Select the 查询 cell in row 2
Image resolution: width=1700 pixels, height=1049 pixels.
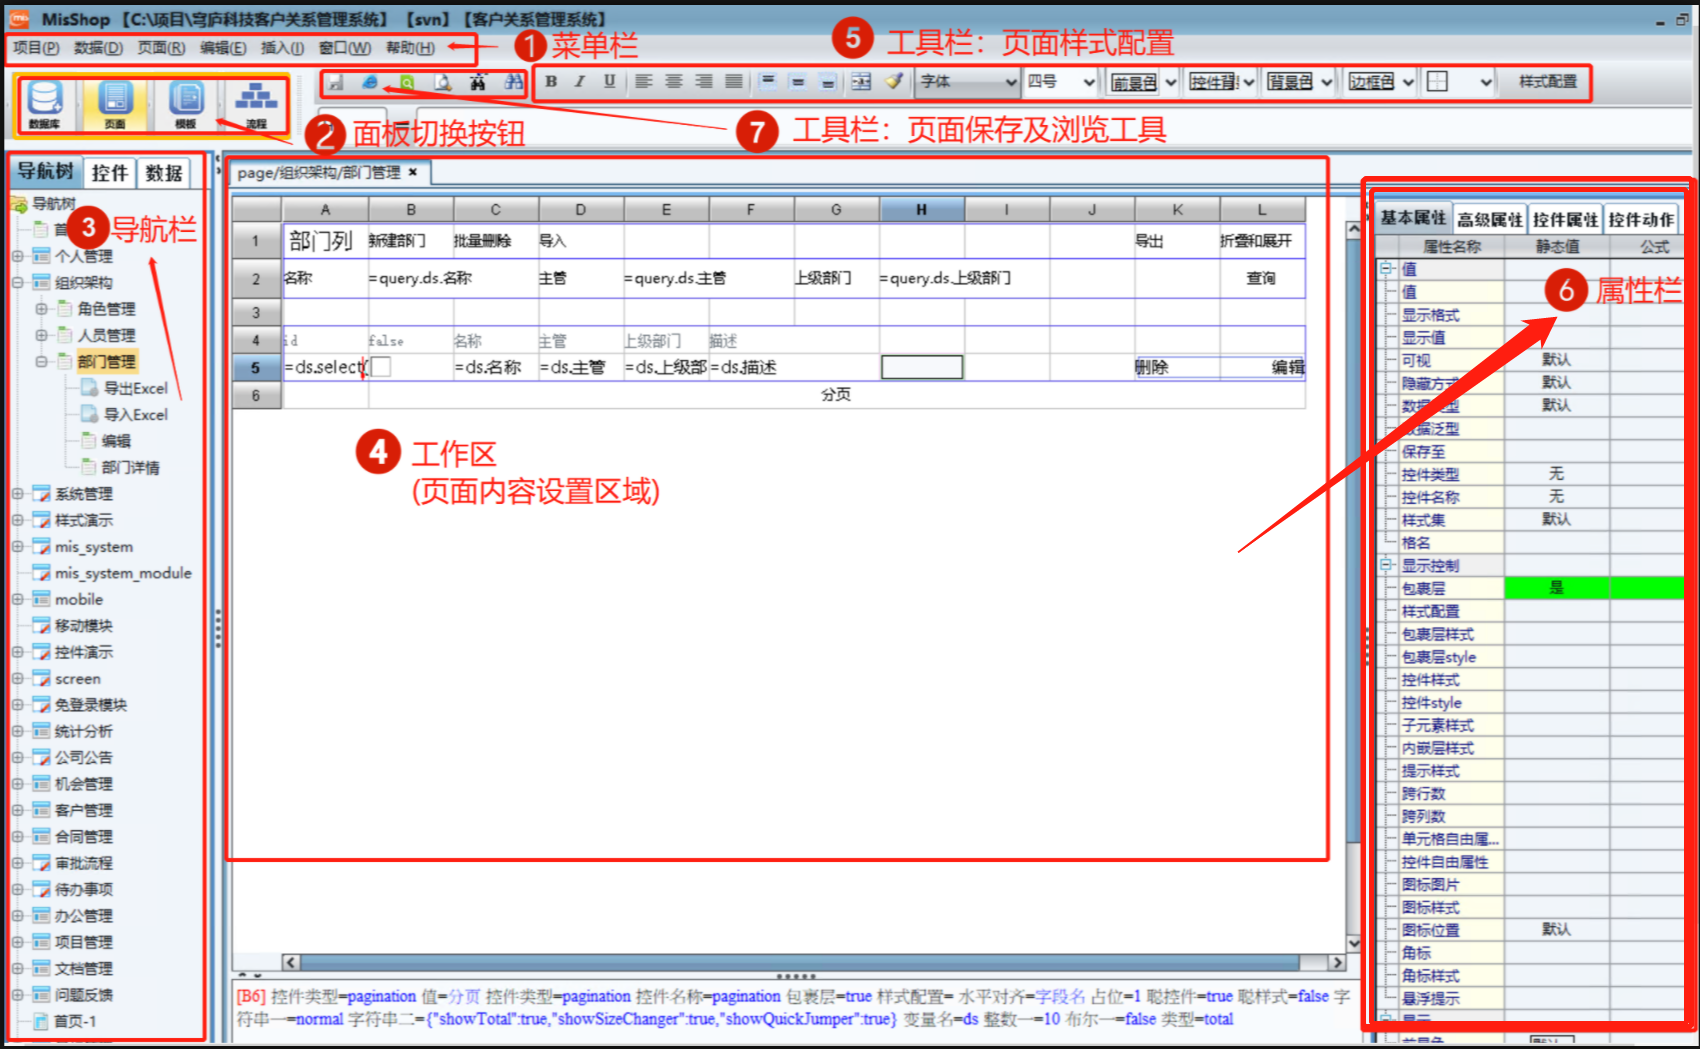tap(1262, 278)
